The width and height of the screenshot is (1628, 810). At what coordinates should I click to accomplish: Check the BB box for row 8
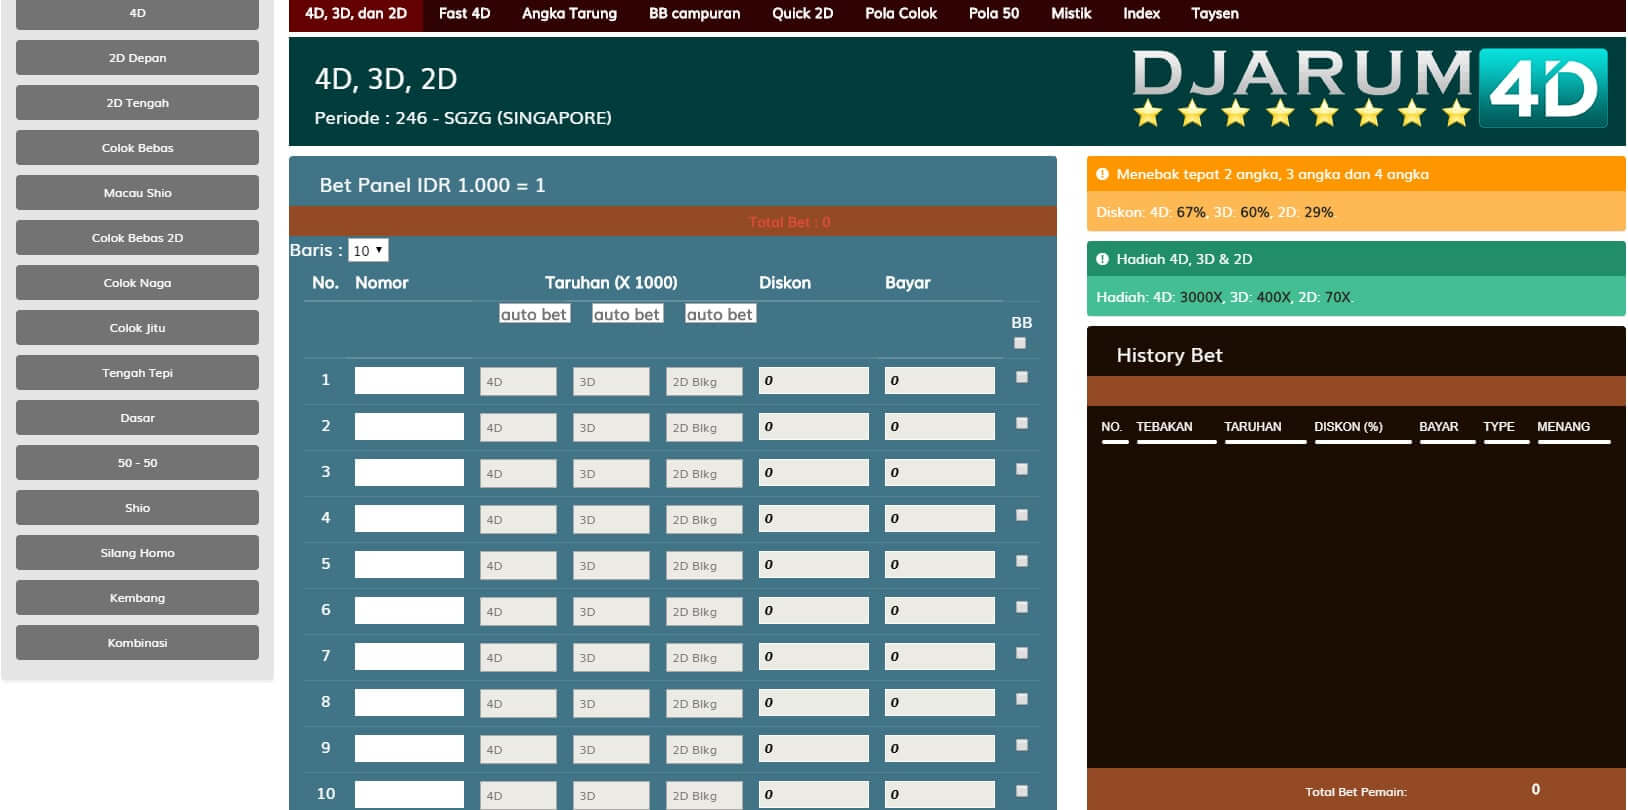[x=1021, y=699]
